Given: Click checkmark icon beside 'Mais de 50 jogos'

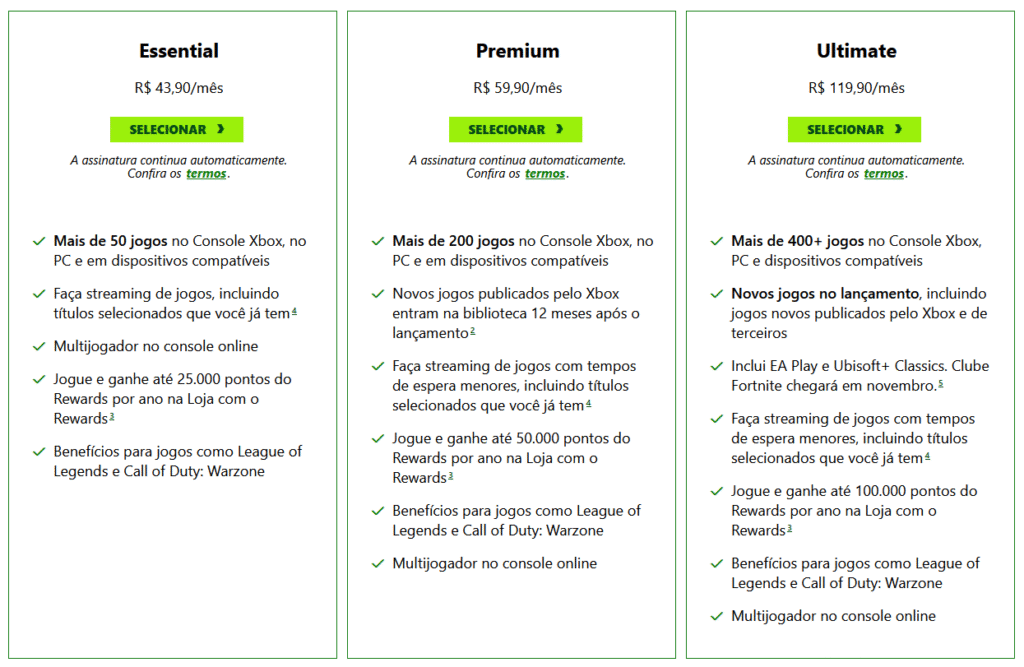Looking at the screenshot, I should (x=39, y=242).
